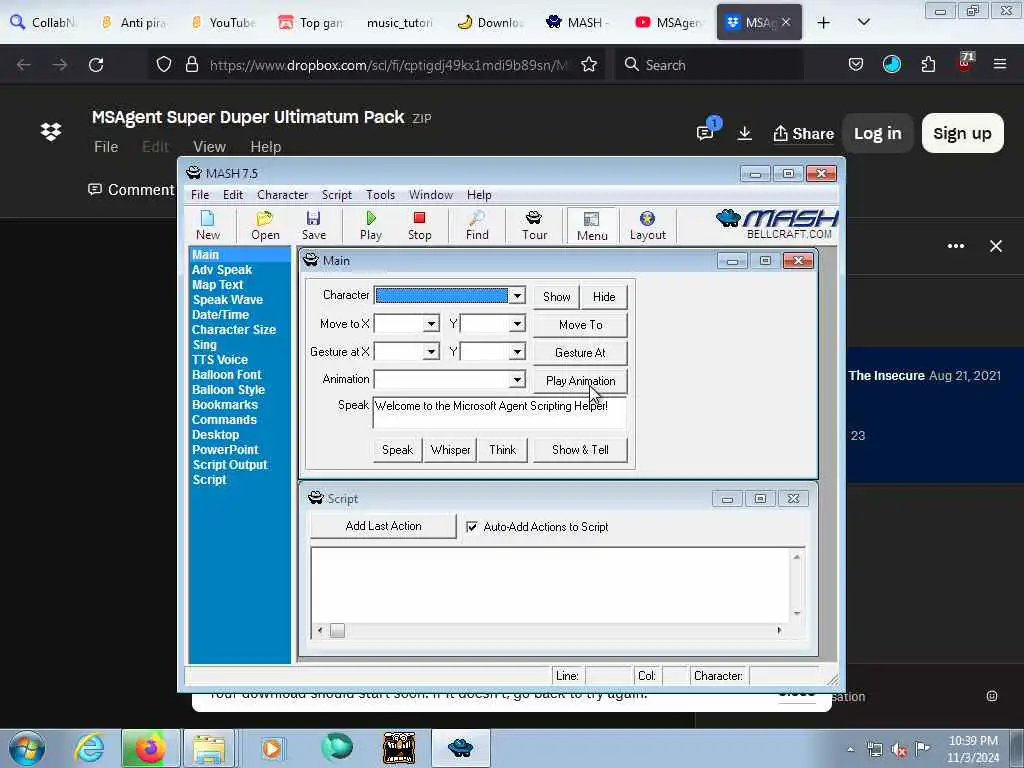Viewport: 1024px width, 768px height.
Task: Click the Think button
Action: tap(502, 450)
